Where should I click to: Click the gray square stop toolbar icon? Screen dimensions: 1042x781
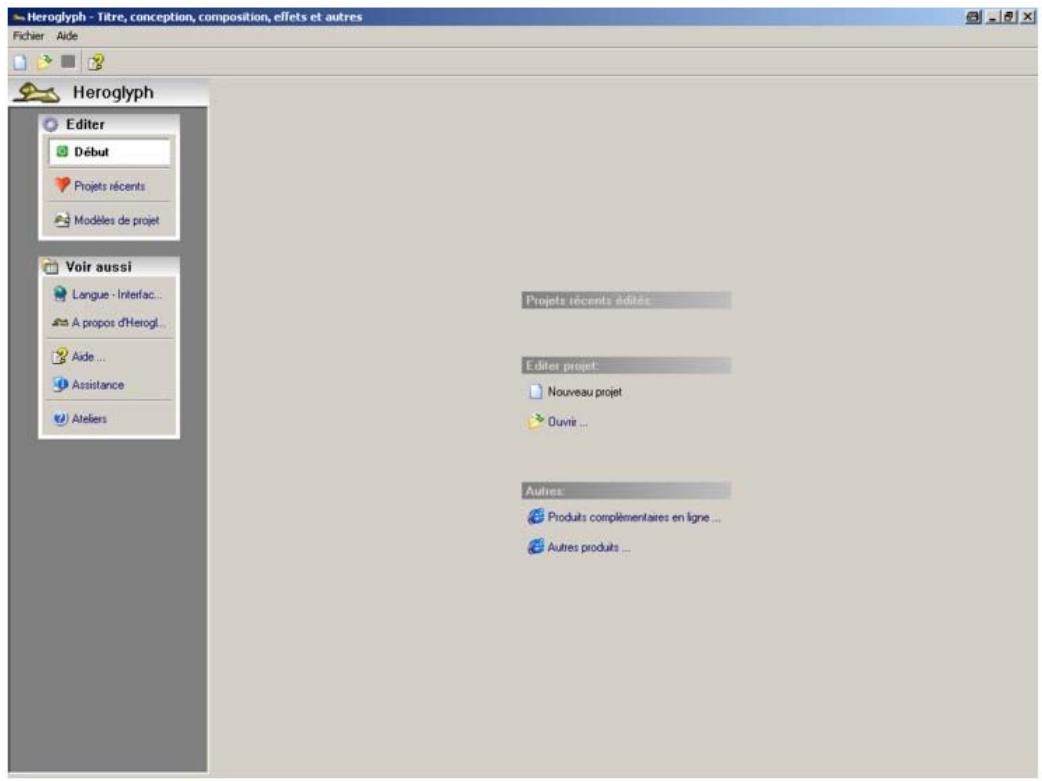[68, 62]
